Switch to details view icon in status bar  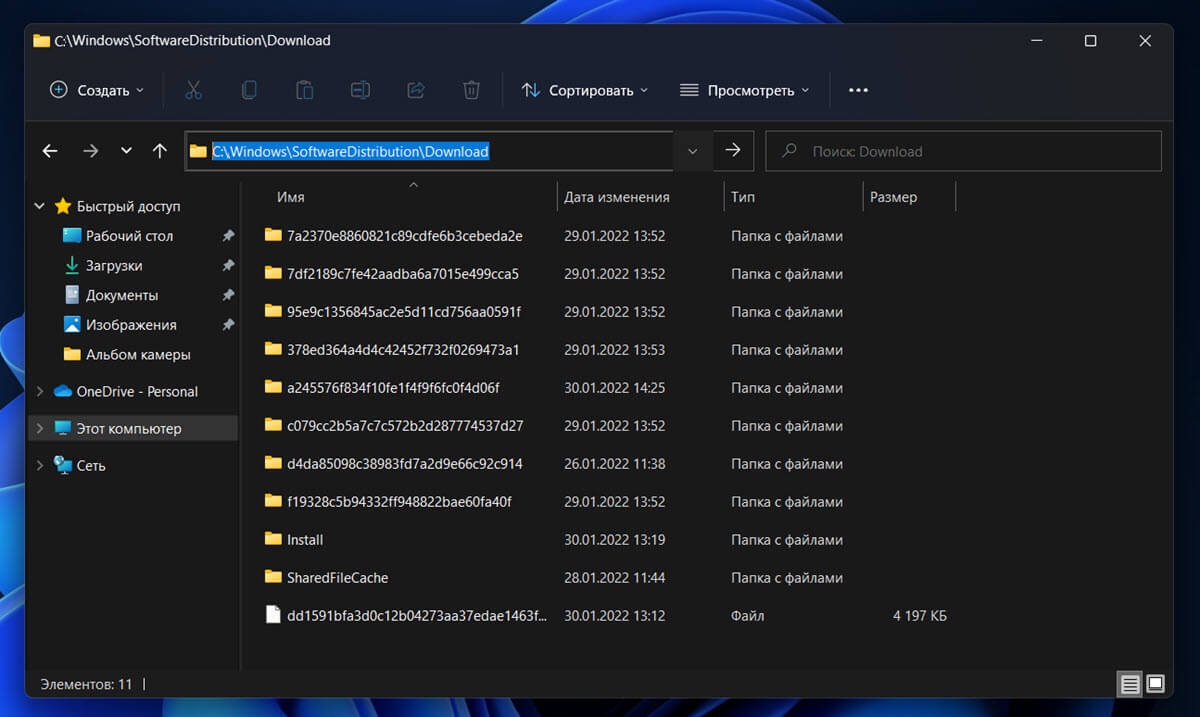[1130, 685]
